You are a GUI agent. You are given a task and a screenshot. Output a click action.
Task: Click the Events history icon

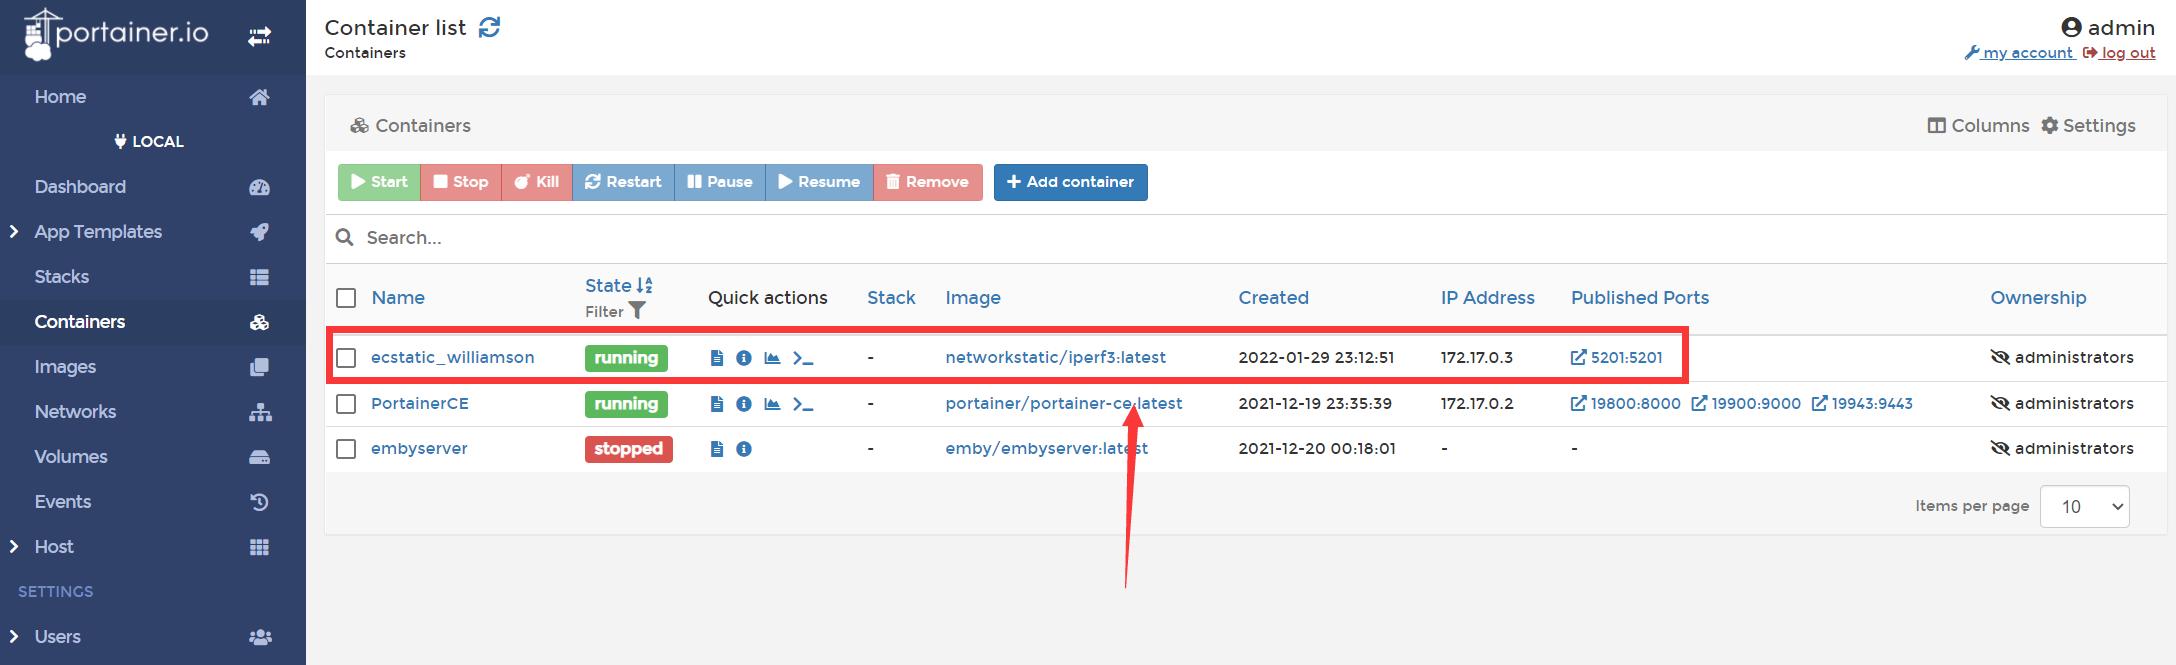pos(259,502)
